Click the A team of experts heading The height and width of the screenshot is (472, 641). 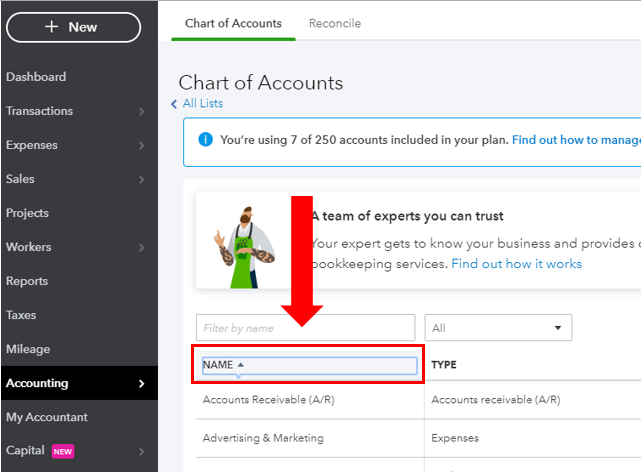[x=407, y=215]
